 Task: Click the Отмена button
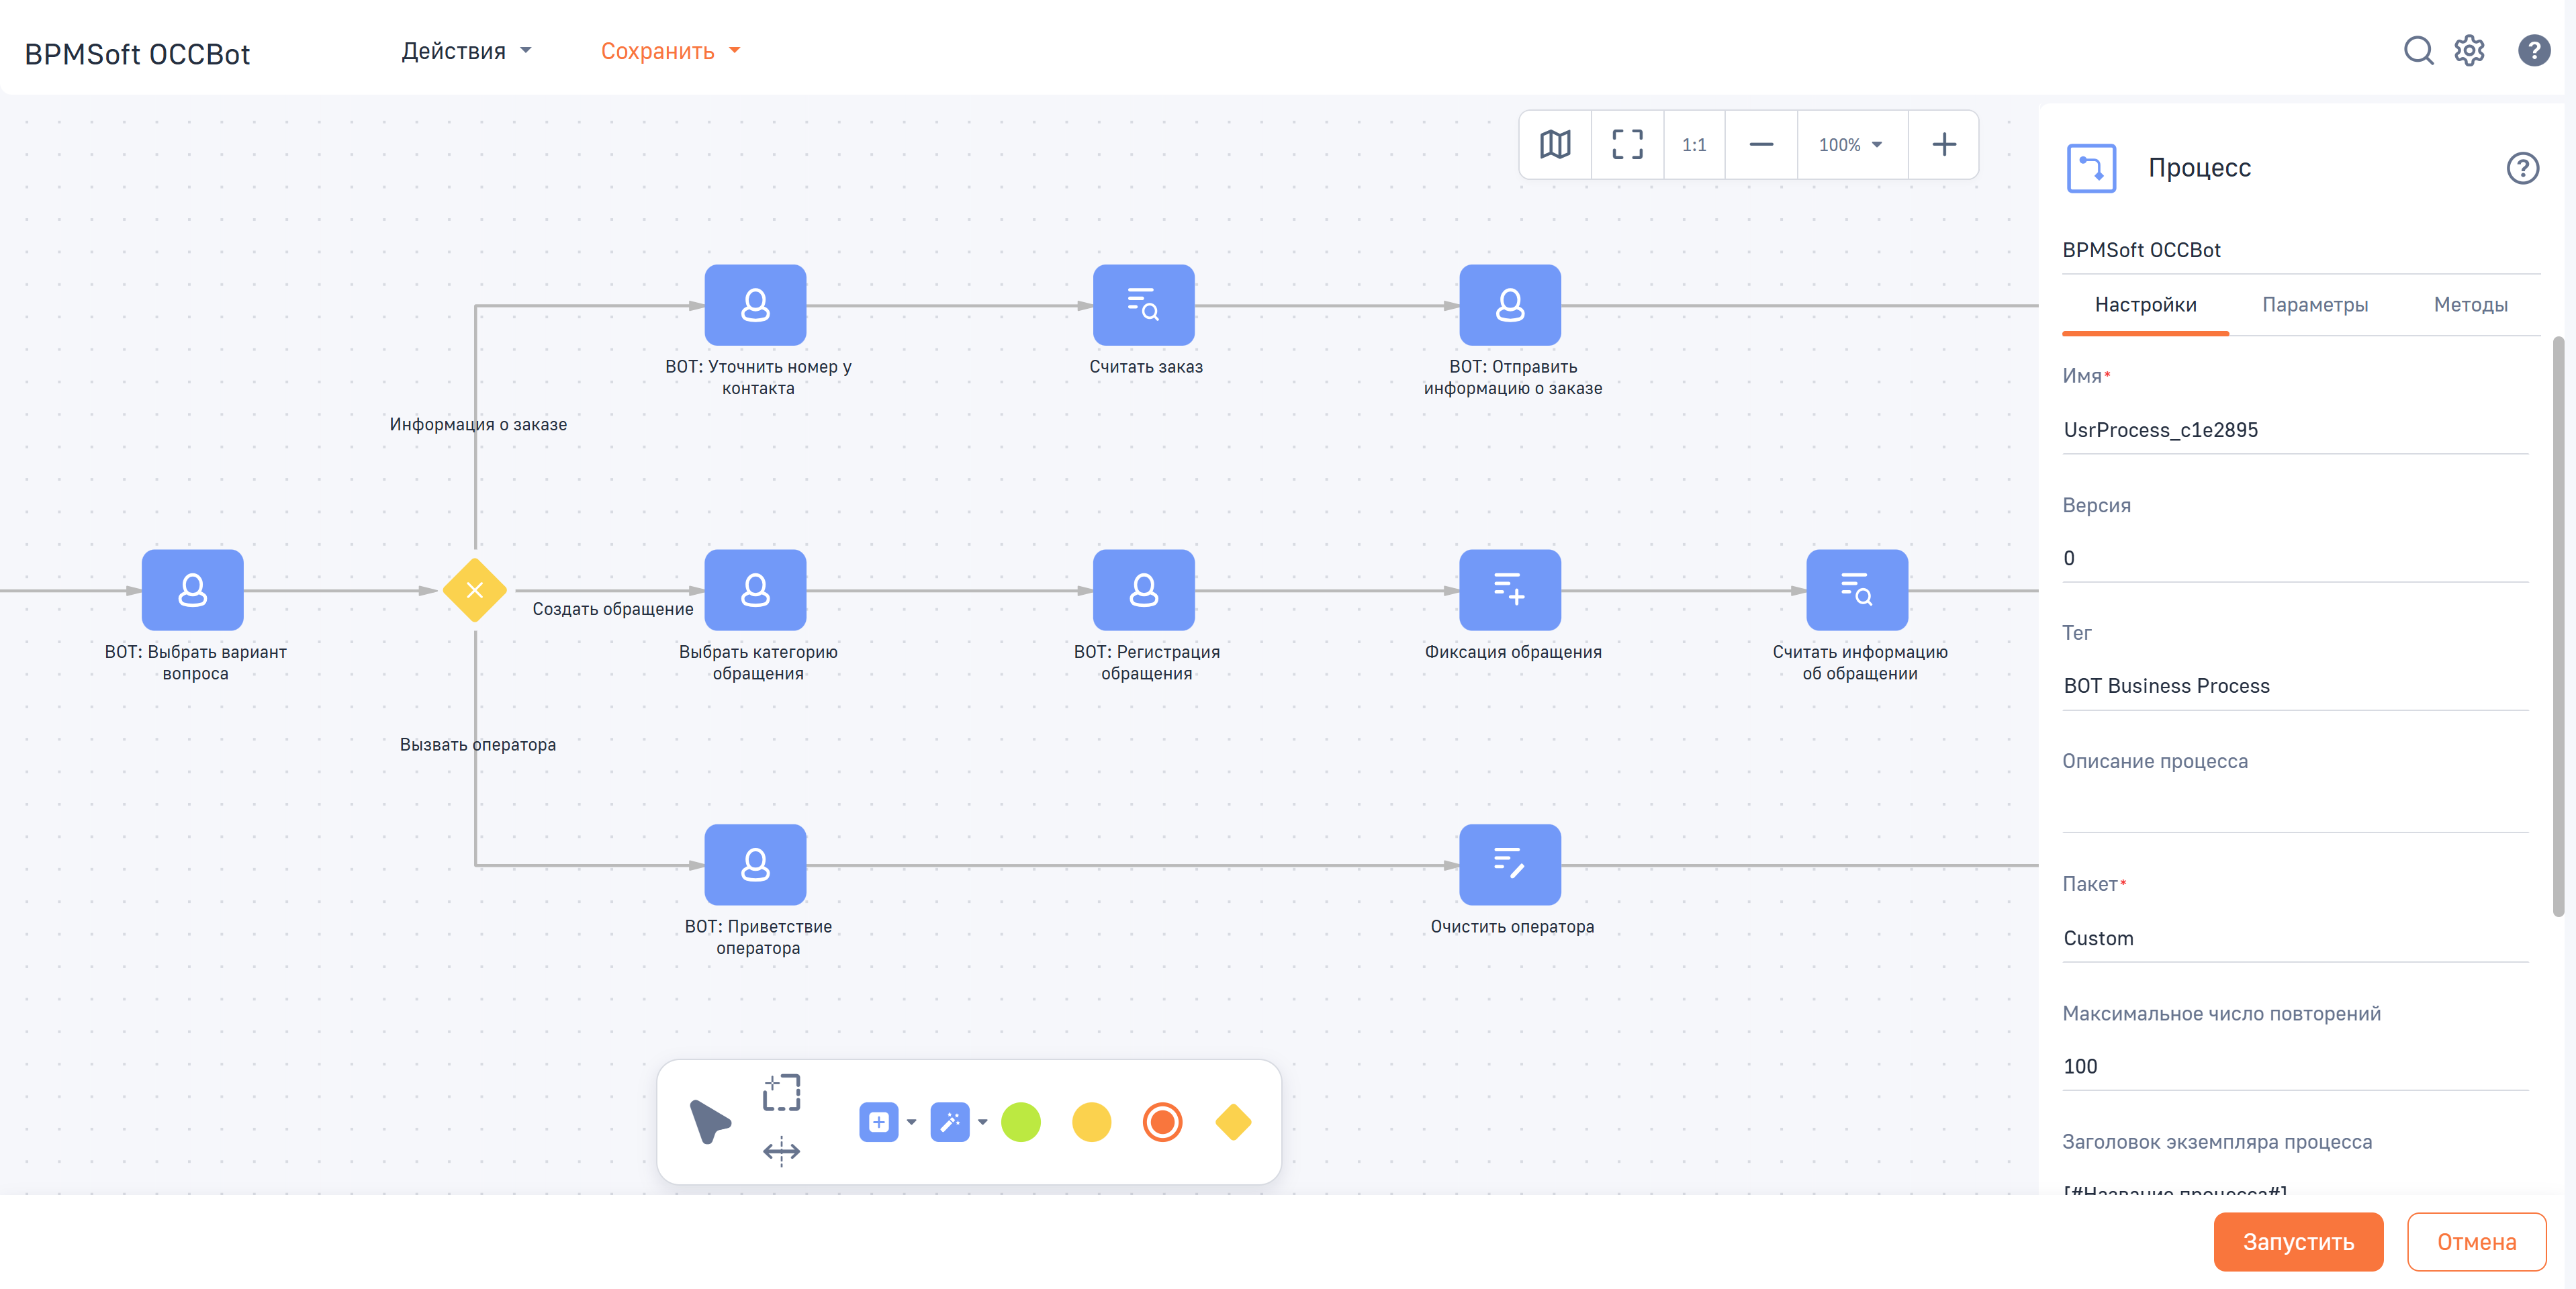[2476, 1241]
